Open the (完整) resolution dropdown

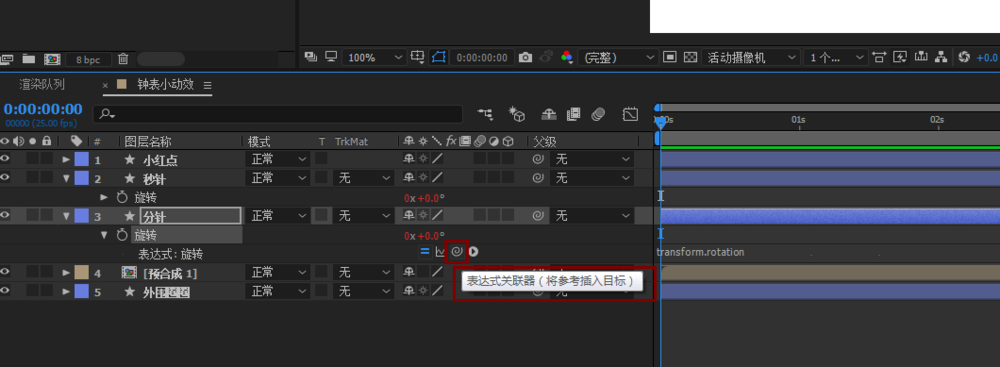coord(617,57)
